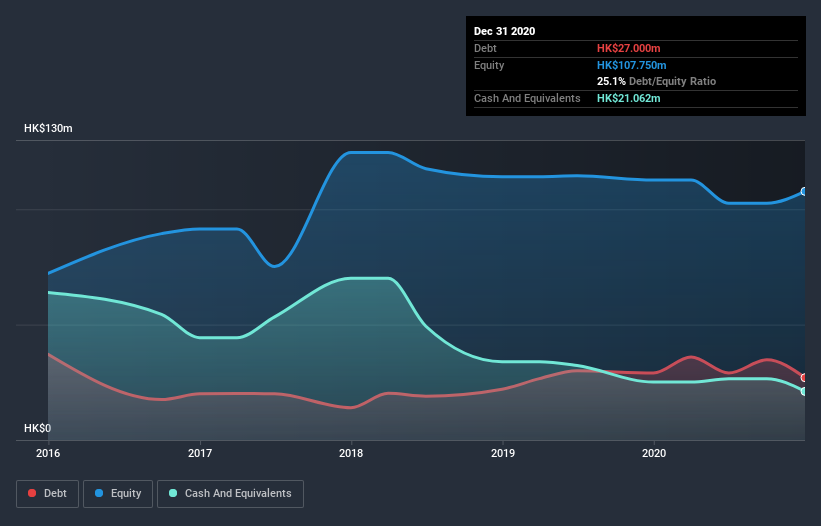Select the teal Cash endpoint marker
Screen dimensions: 821x526
[804, 391]
